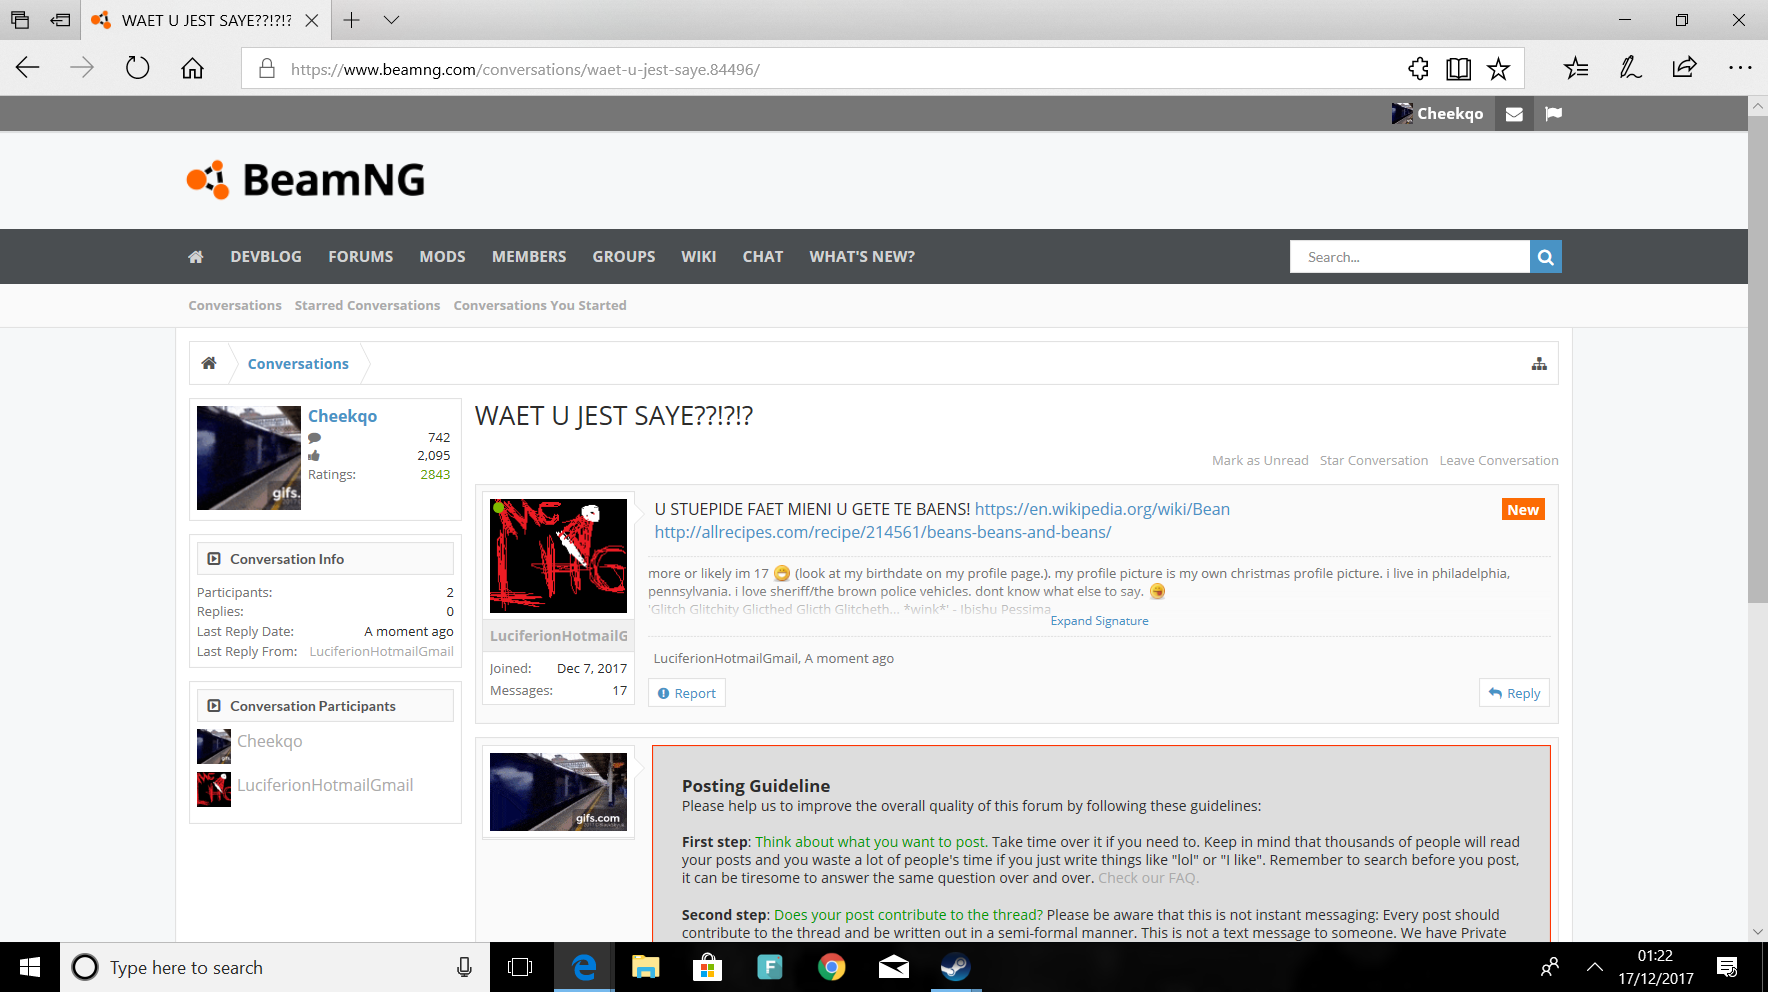Viewport: 1768px width, 992px height.
Task: Open the Extensions puzzle icon
Action: [1418, 68]
